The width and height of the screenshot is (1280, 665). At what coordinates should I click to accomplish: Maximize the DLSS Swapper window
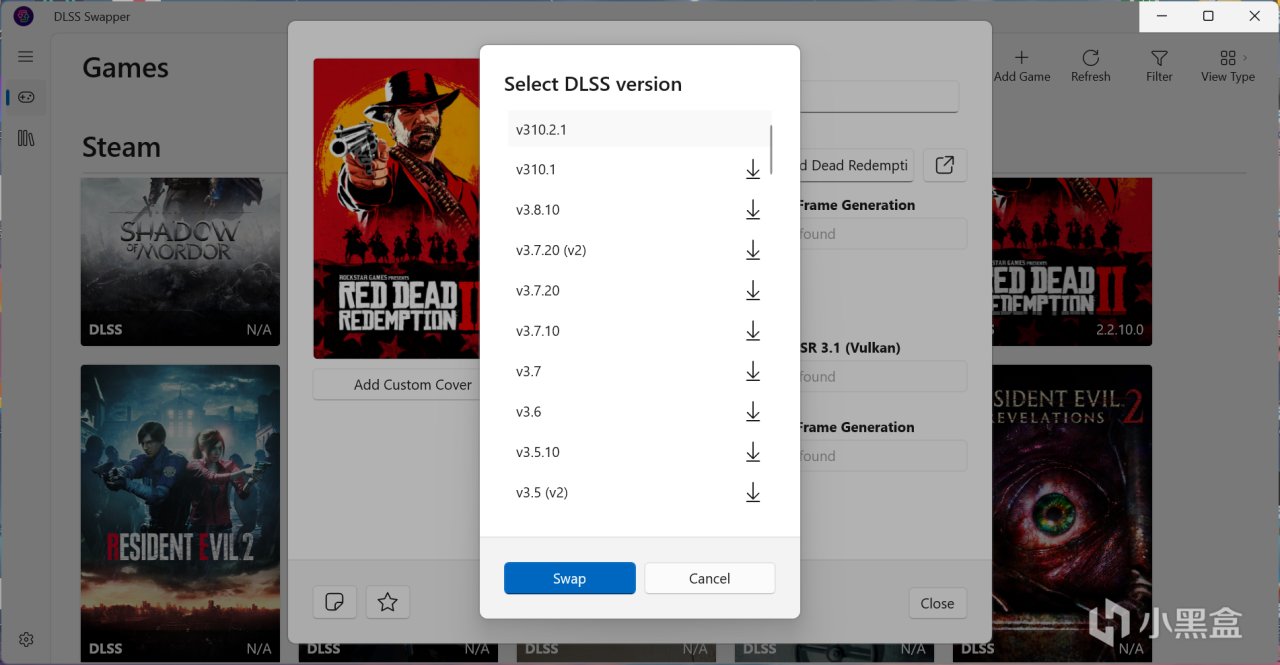pos(1208,16)
